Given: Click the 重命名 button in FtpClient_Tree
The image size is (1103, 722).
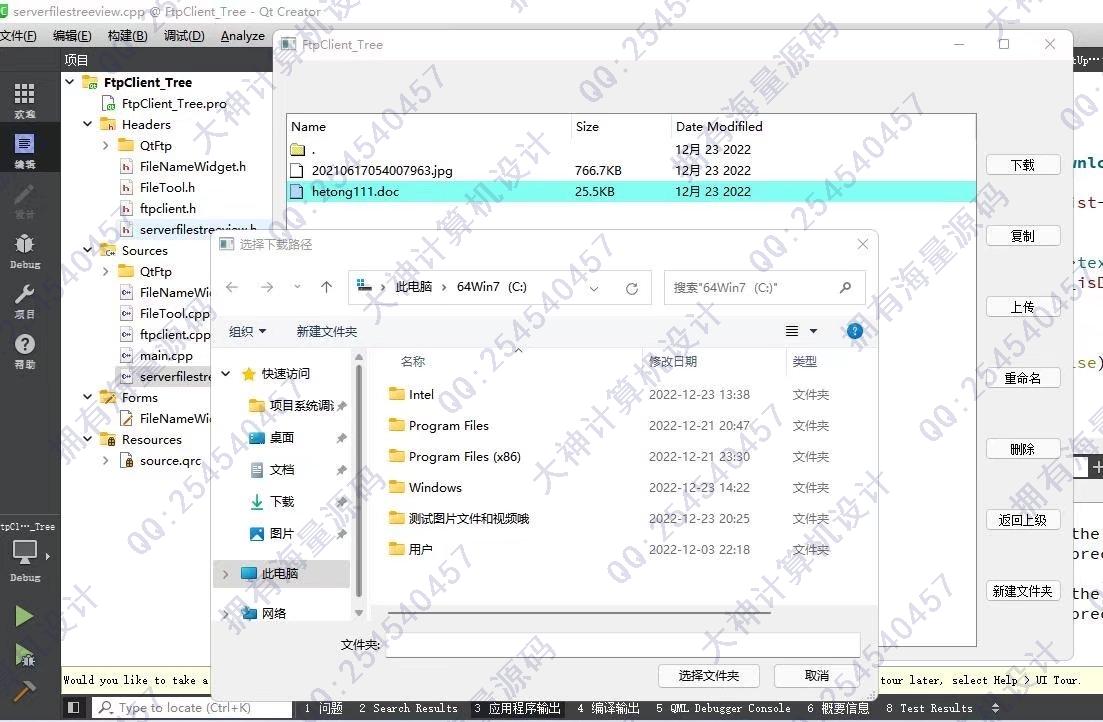Looking at the screenshot, I should click(x=1023, y=379).
